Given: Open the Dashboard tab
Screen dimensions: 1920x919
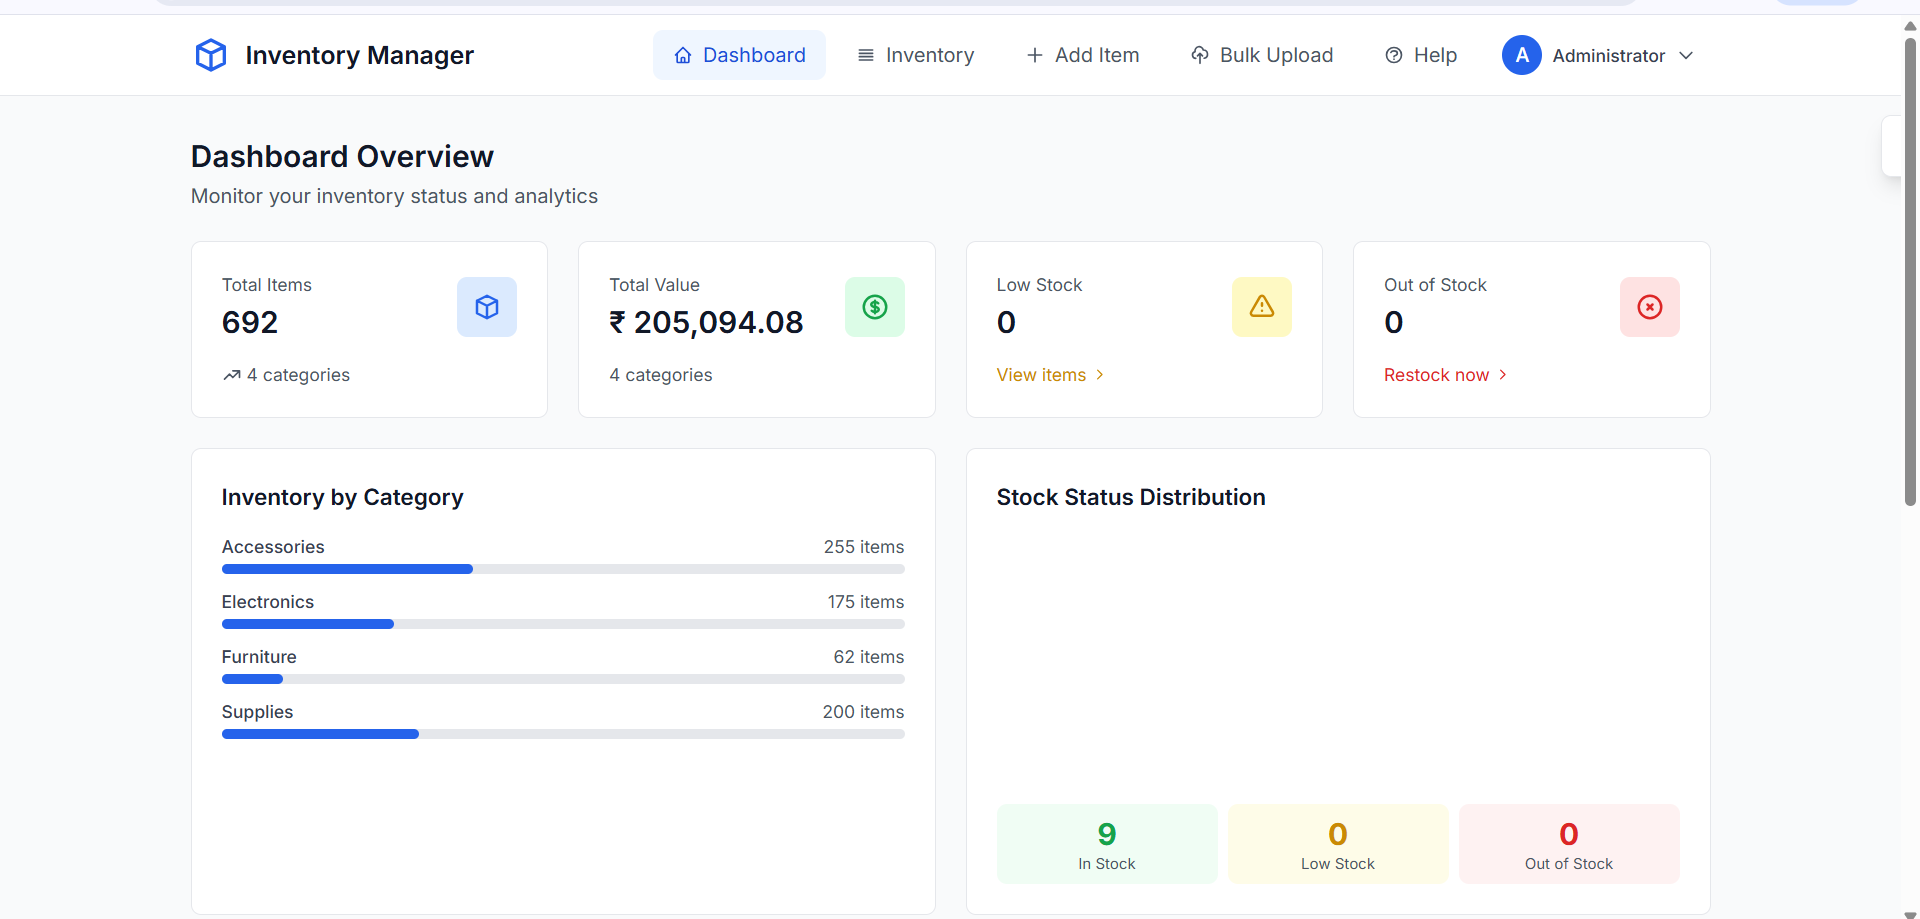Looking at the screenshot, I should click(x=739, y=55).
